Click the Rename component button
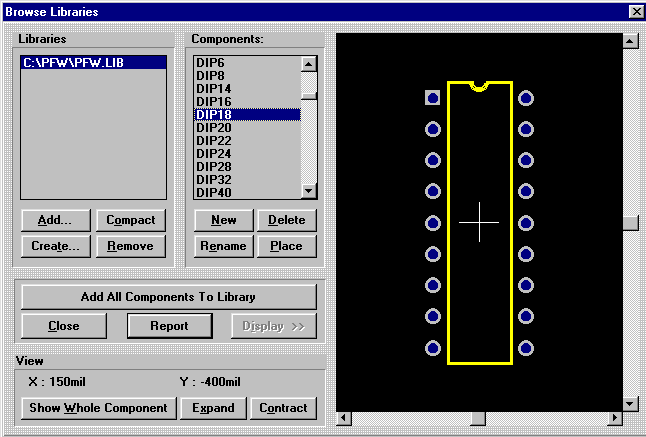This screenshot has width=646, height=437. point(224,246)
